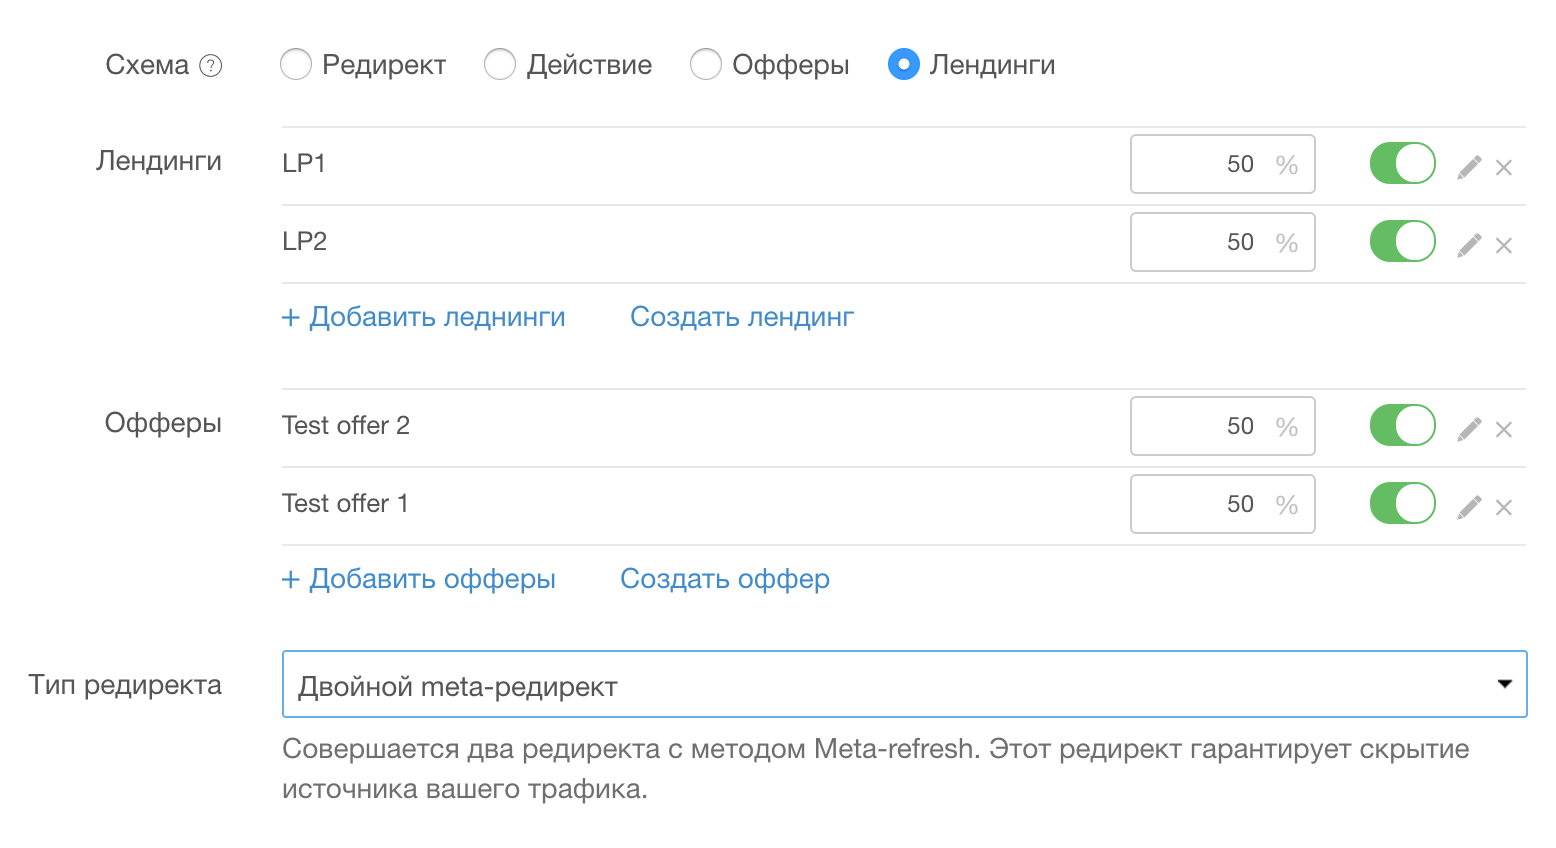Click Создать оффер link
This screenshot has width=1556, height=848.
(725, 579)
